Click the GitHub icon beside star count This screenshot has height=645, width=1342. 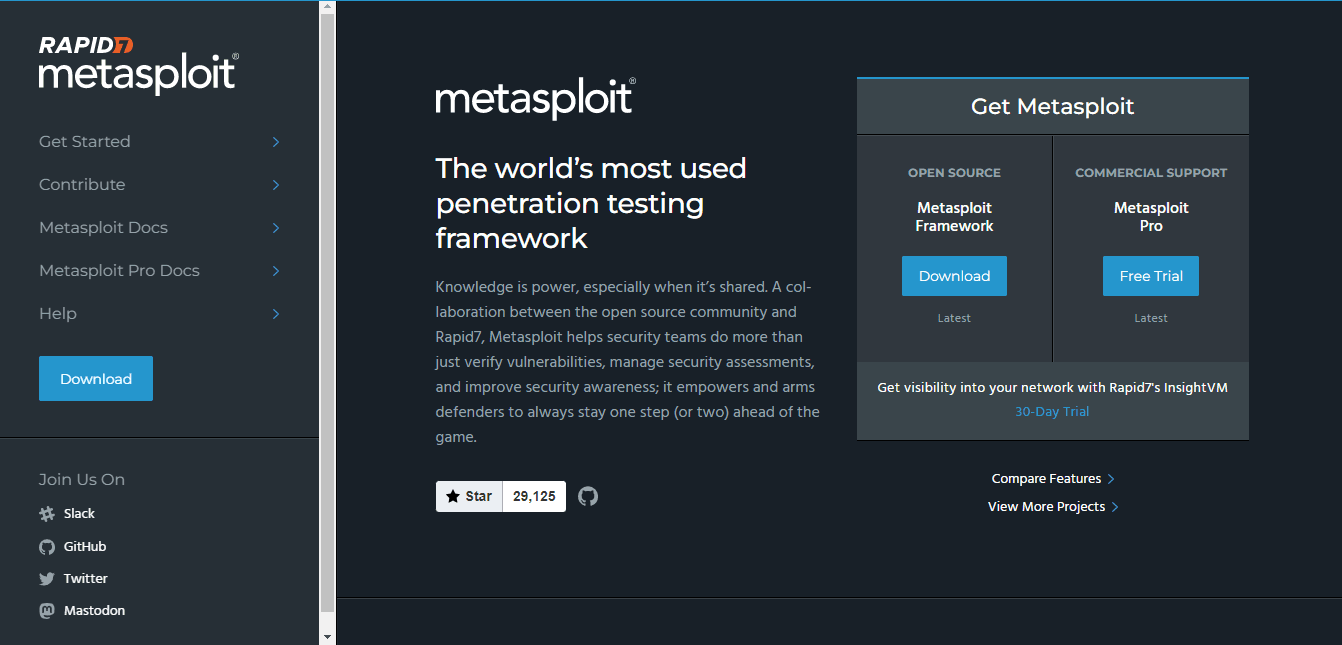588,496
